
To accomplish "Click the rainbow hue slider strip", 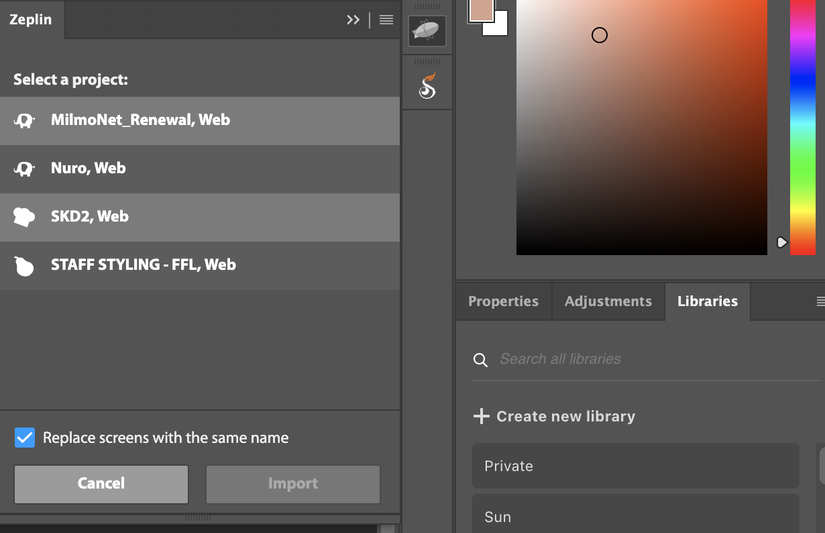I will [x=803, y=127].
